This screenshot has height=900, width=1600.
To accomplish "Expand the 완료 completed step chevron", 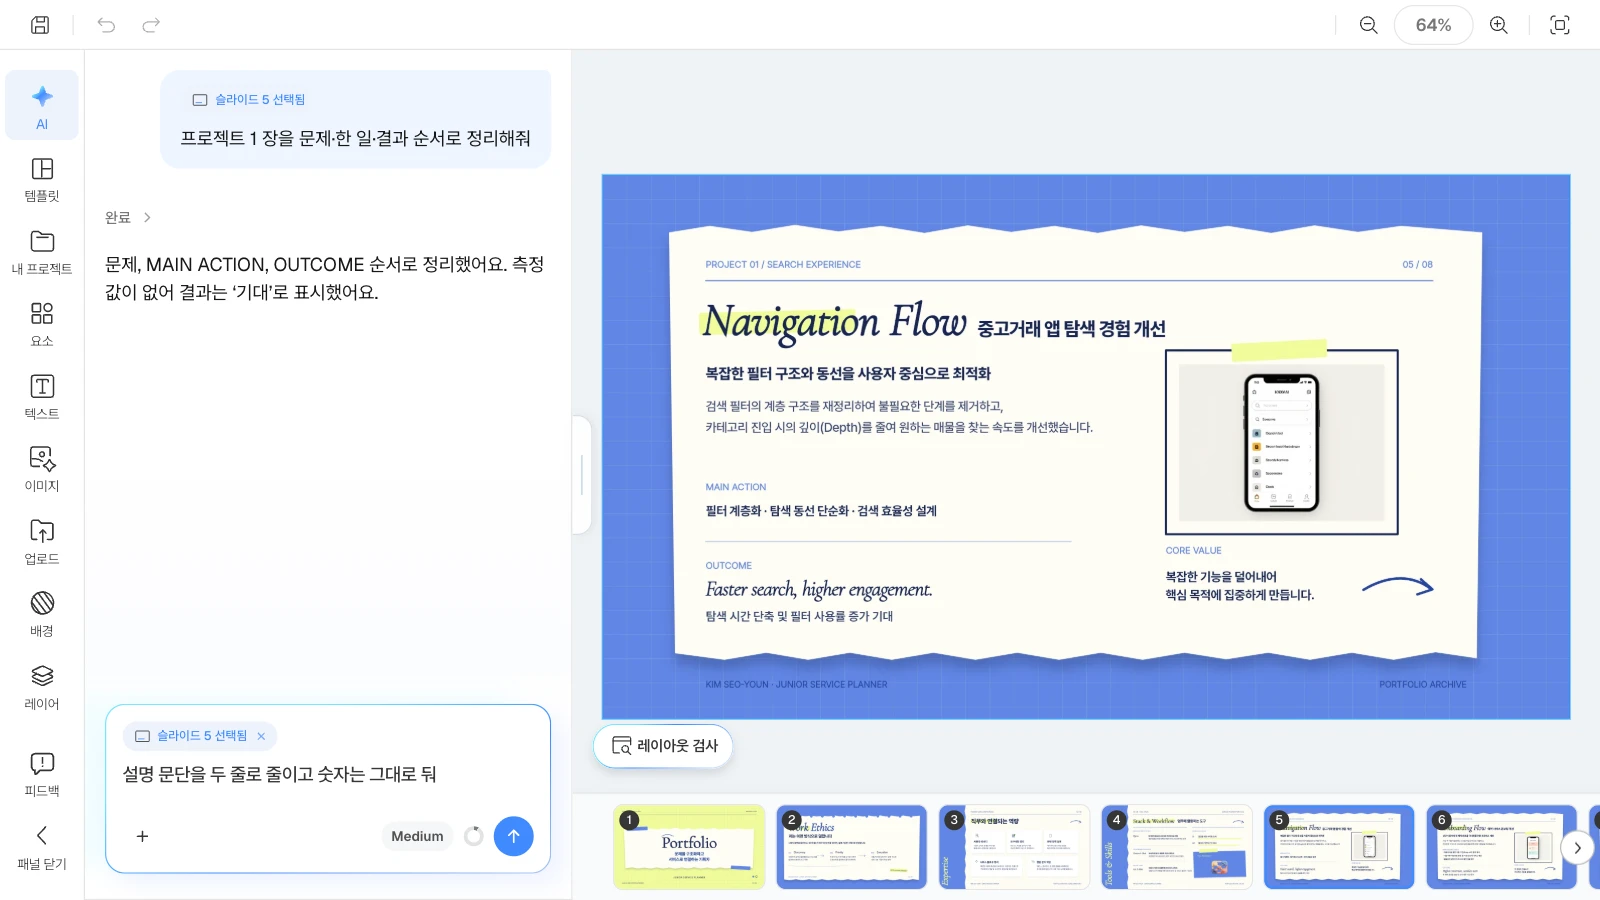I will click(147, 217).
